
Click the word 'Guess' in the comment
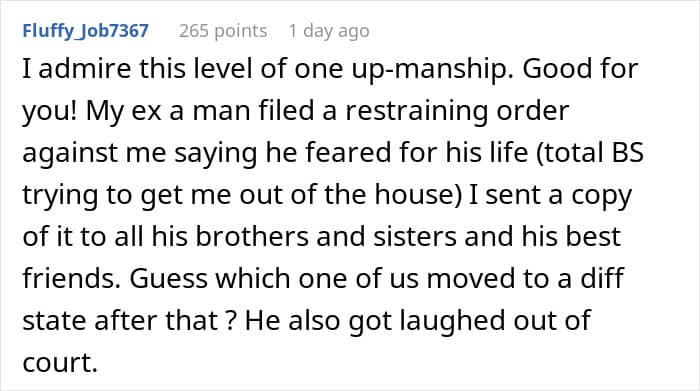(169, 279)
